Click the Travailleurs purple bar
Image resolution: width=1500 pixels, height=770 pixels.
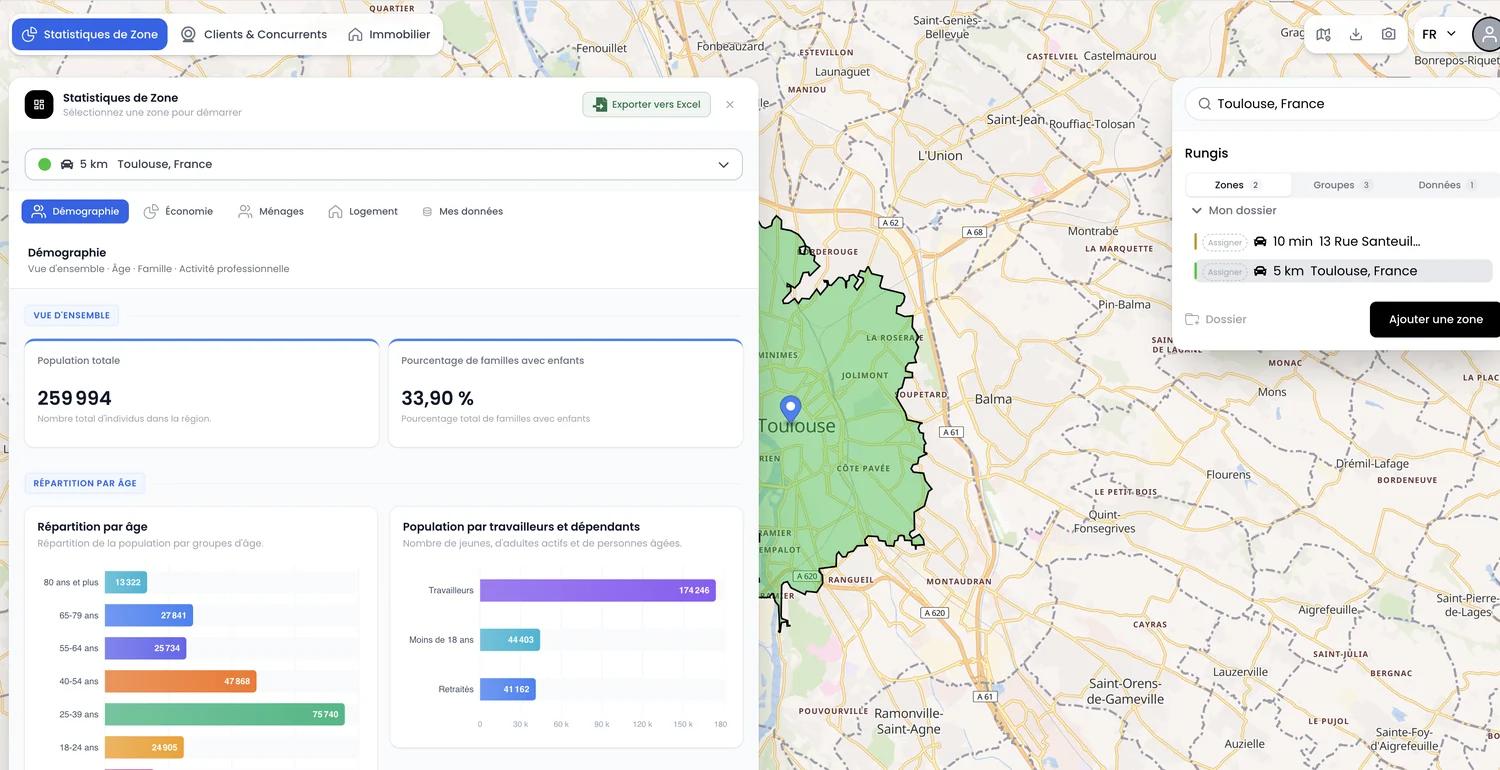coord(598,590)
